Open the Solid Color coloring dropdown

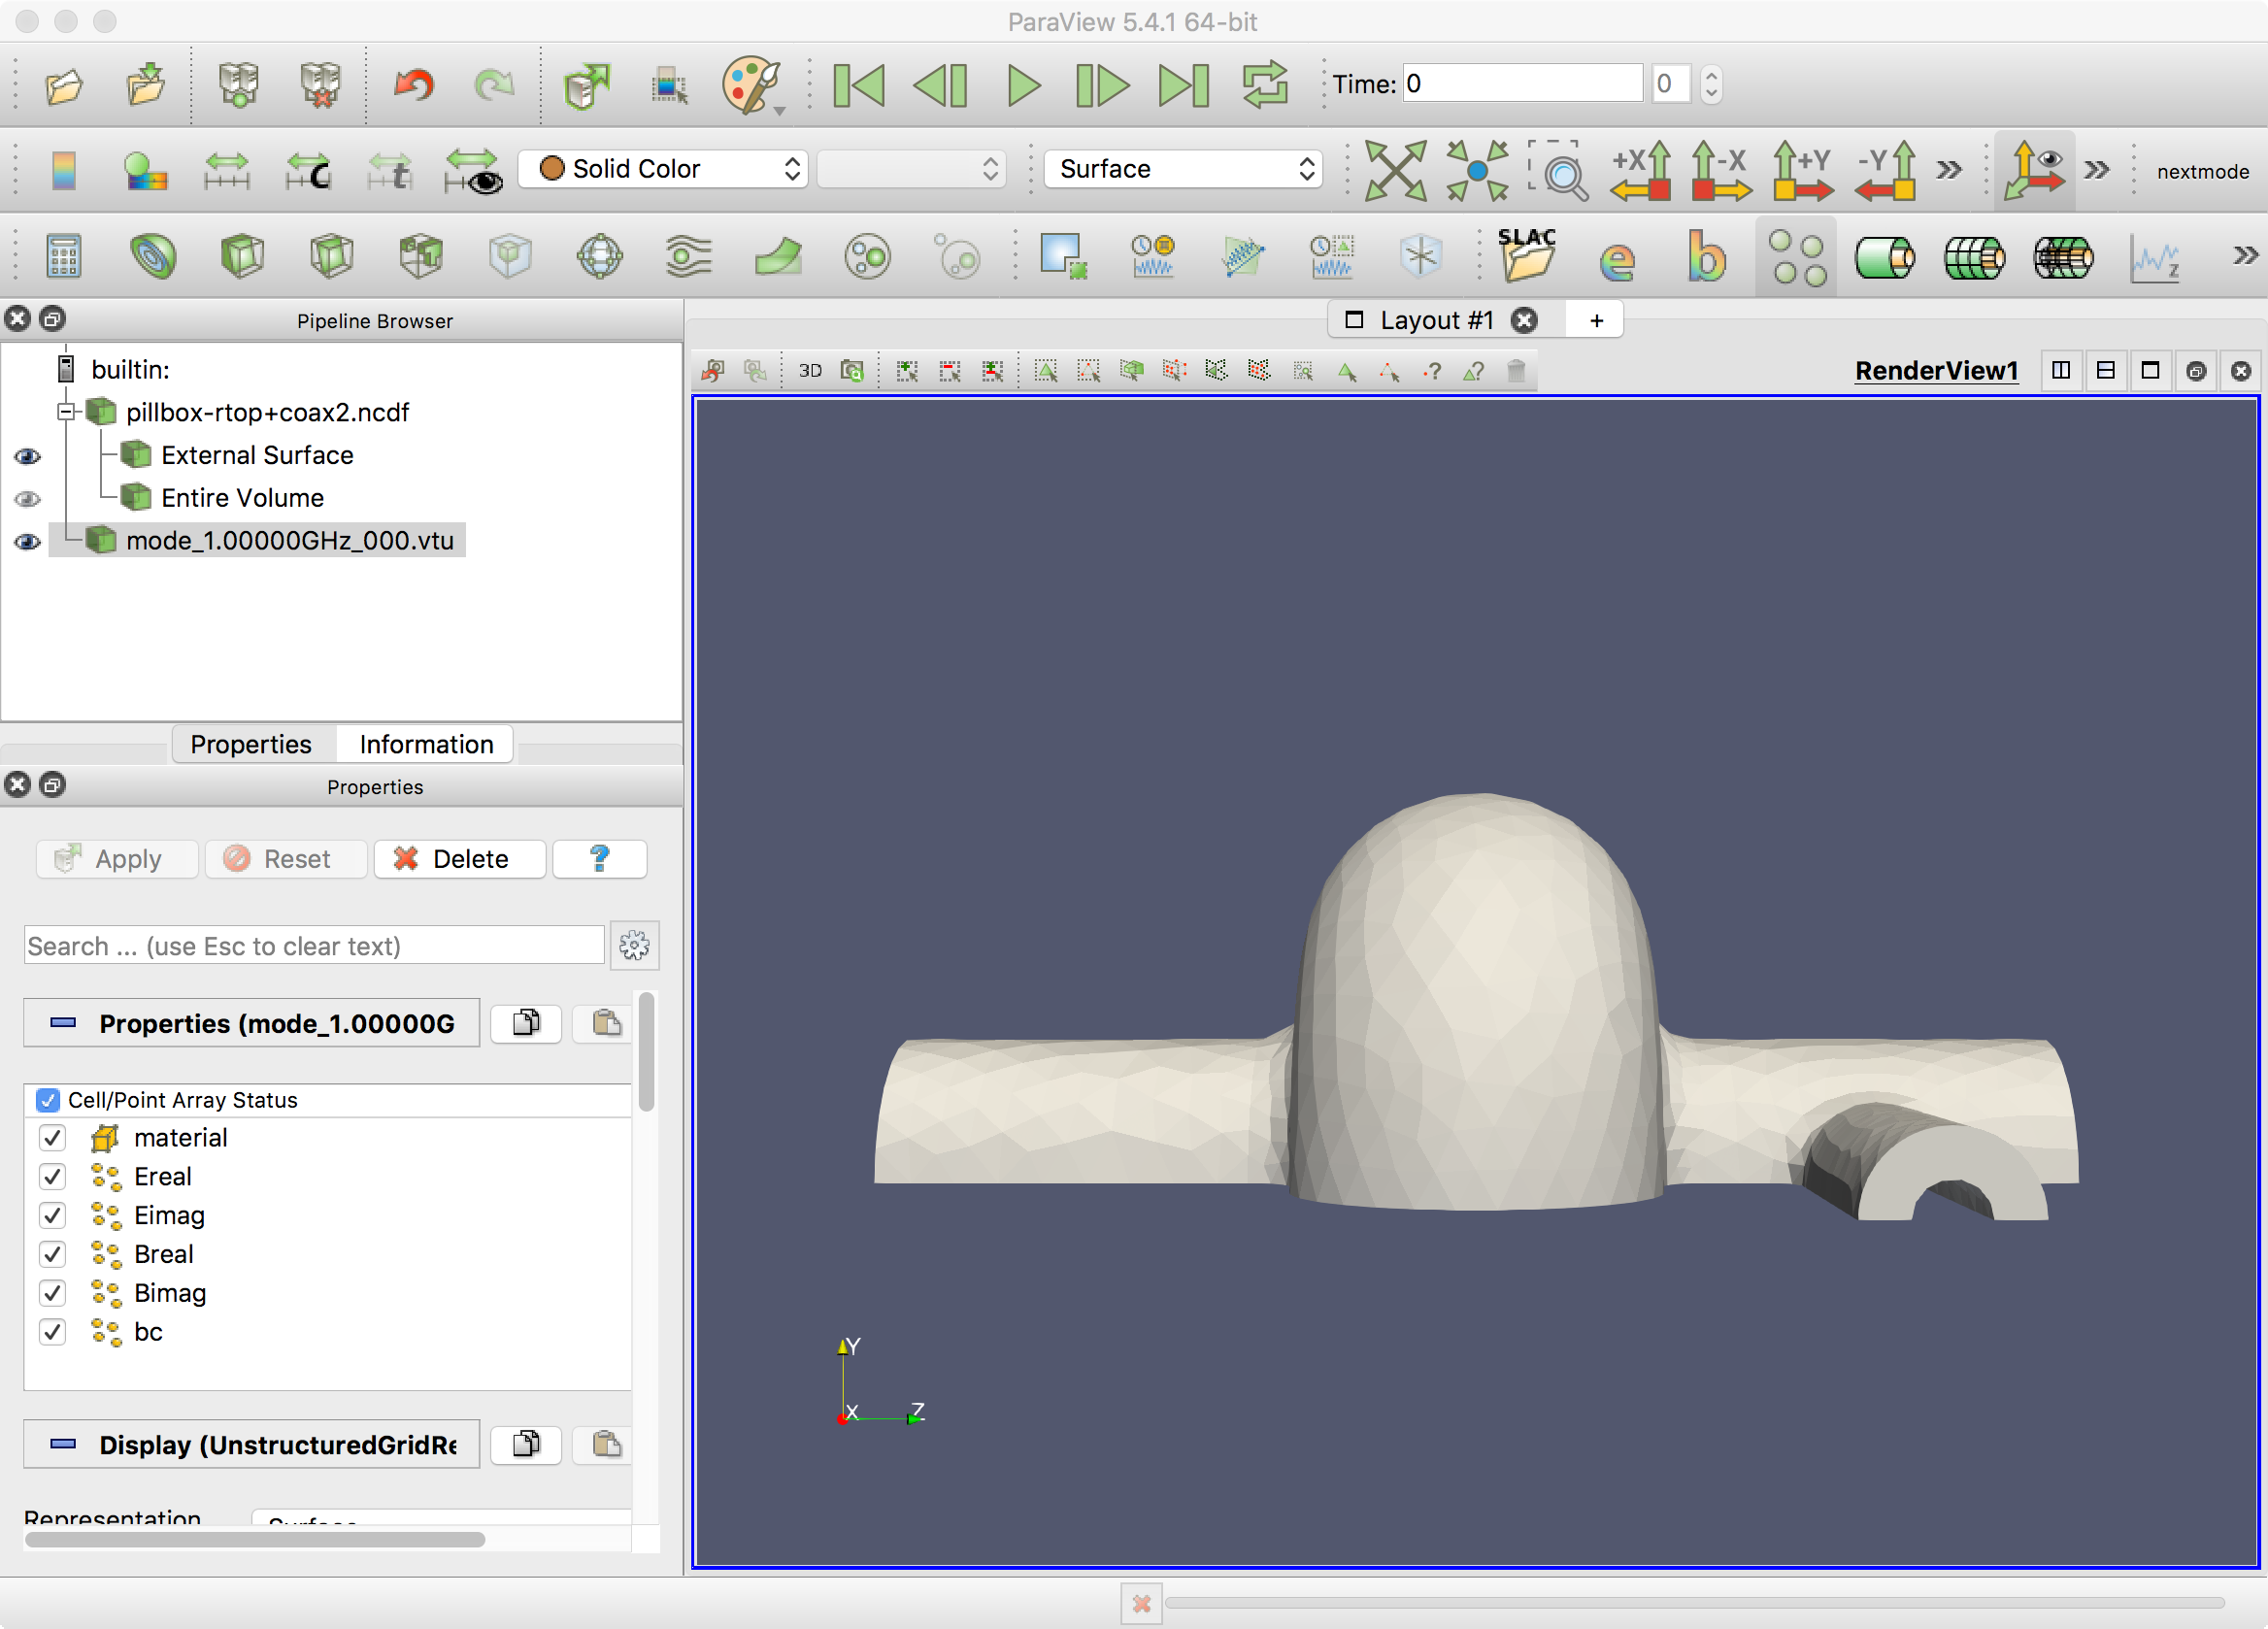[665, 169]
